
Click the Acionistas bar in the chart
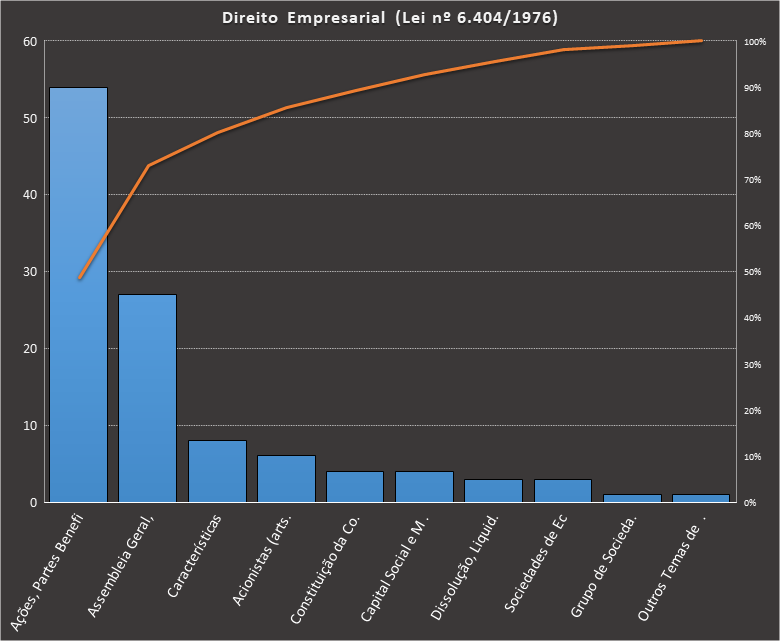286,479
